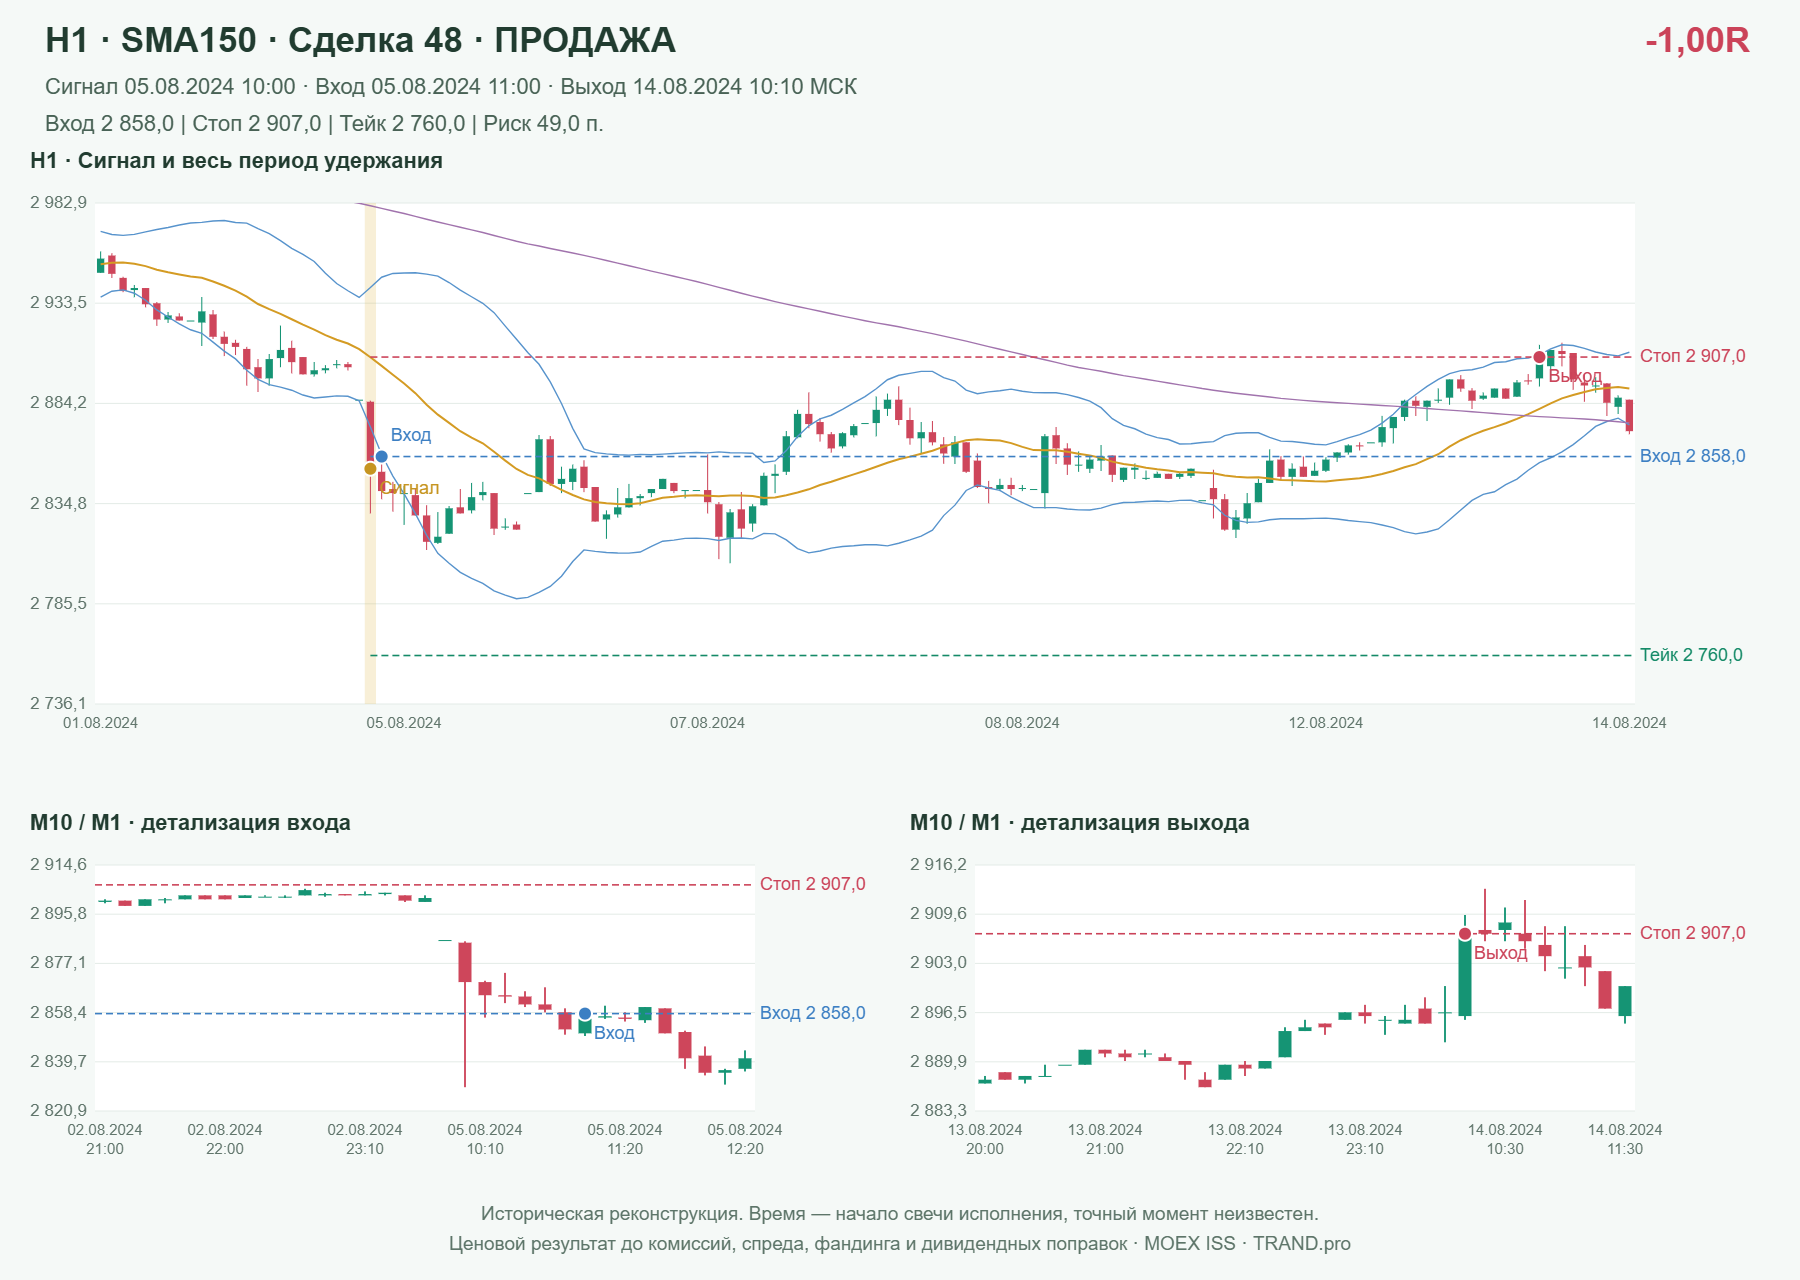Click the heading M10 / M1 · детализация входа

pos(190,823)
